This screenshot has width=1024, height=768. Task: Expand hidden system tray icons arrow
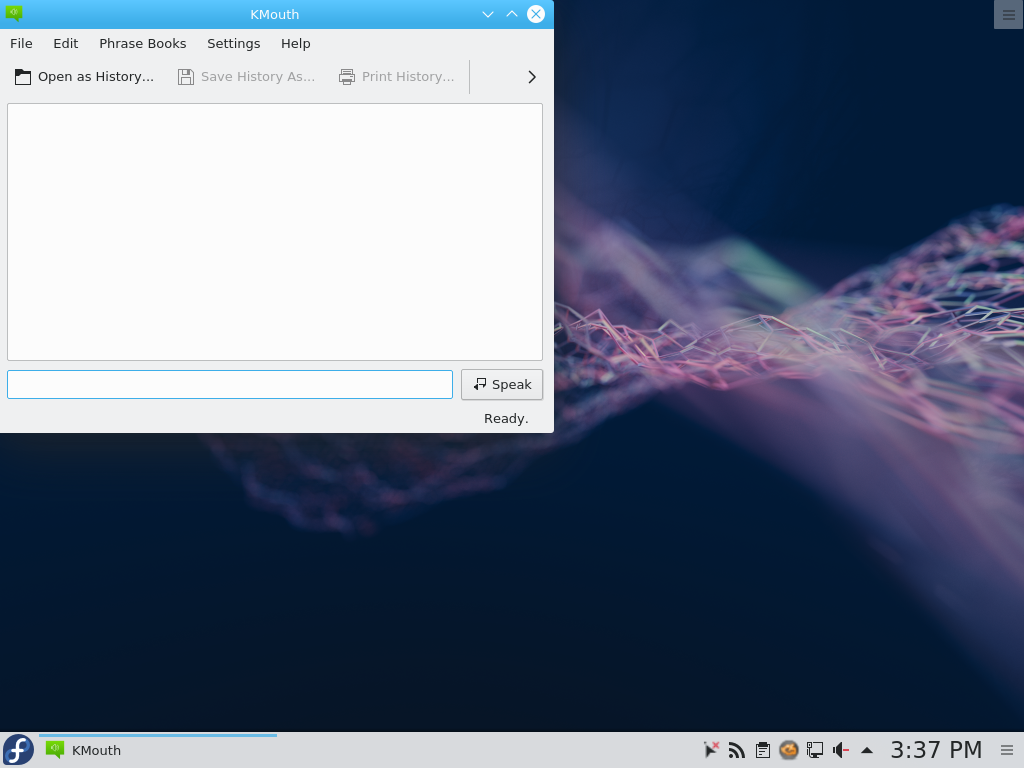867,750
